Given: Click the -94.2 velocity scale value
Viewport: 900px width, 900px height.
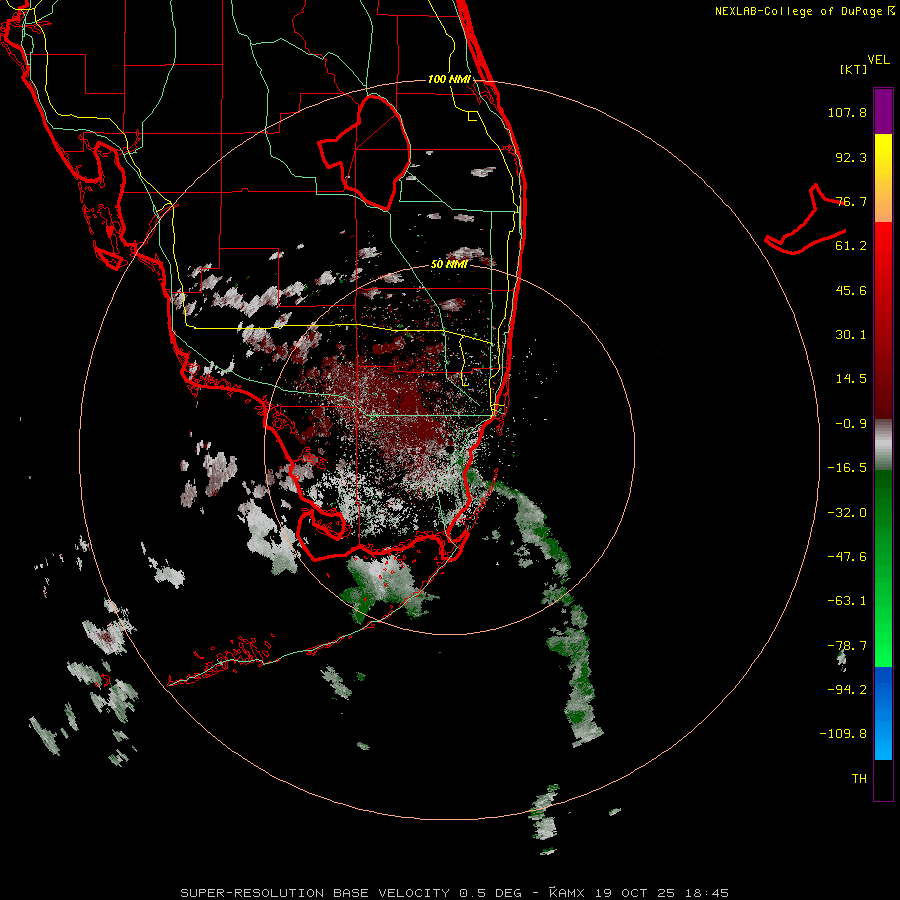Looking at the screenshot, I should tap(847, 689).
